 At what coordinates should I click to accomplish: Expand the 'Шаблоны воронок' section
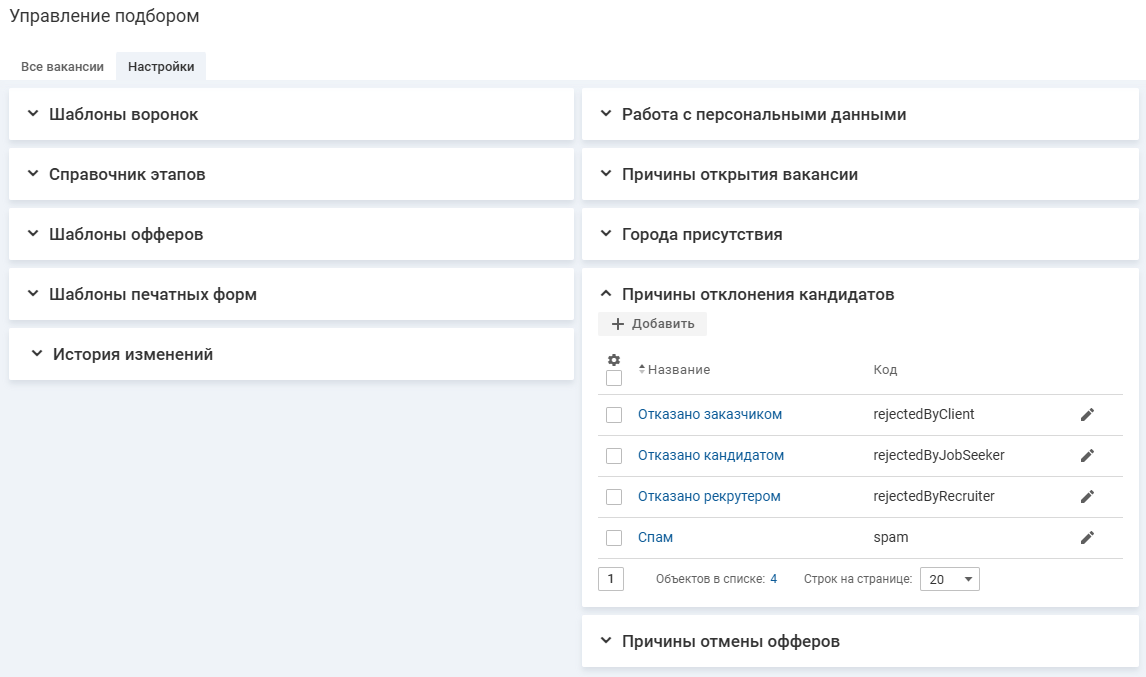123,115
